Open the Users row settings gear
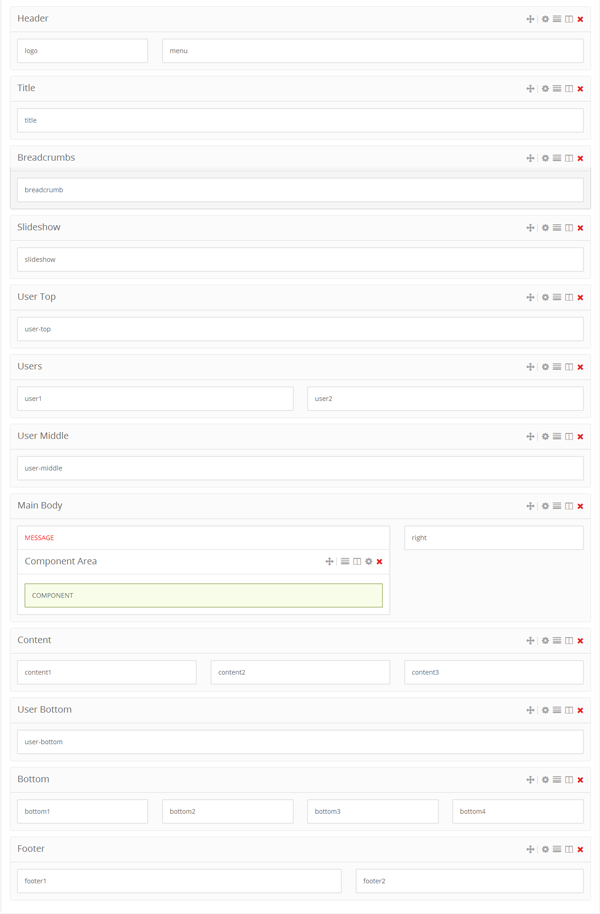Viewport: 600px width, 914px height. (x=545, y=367)
